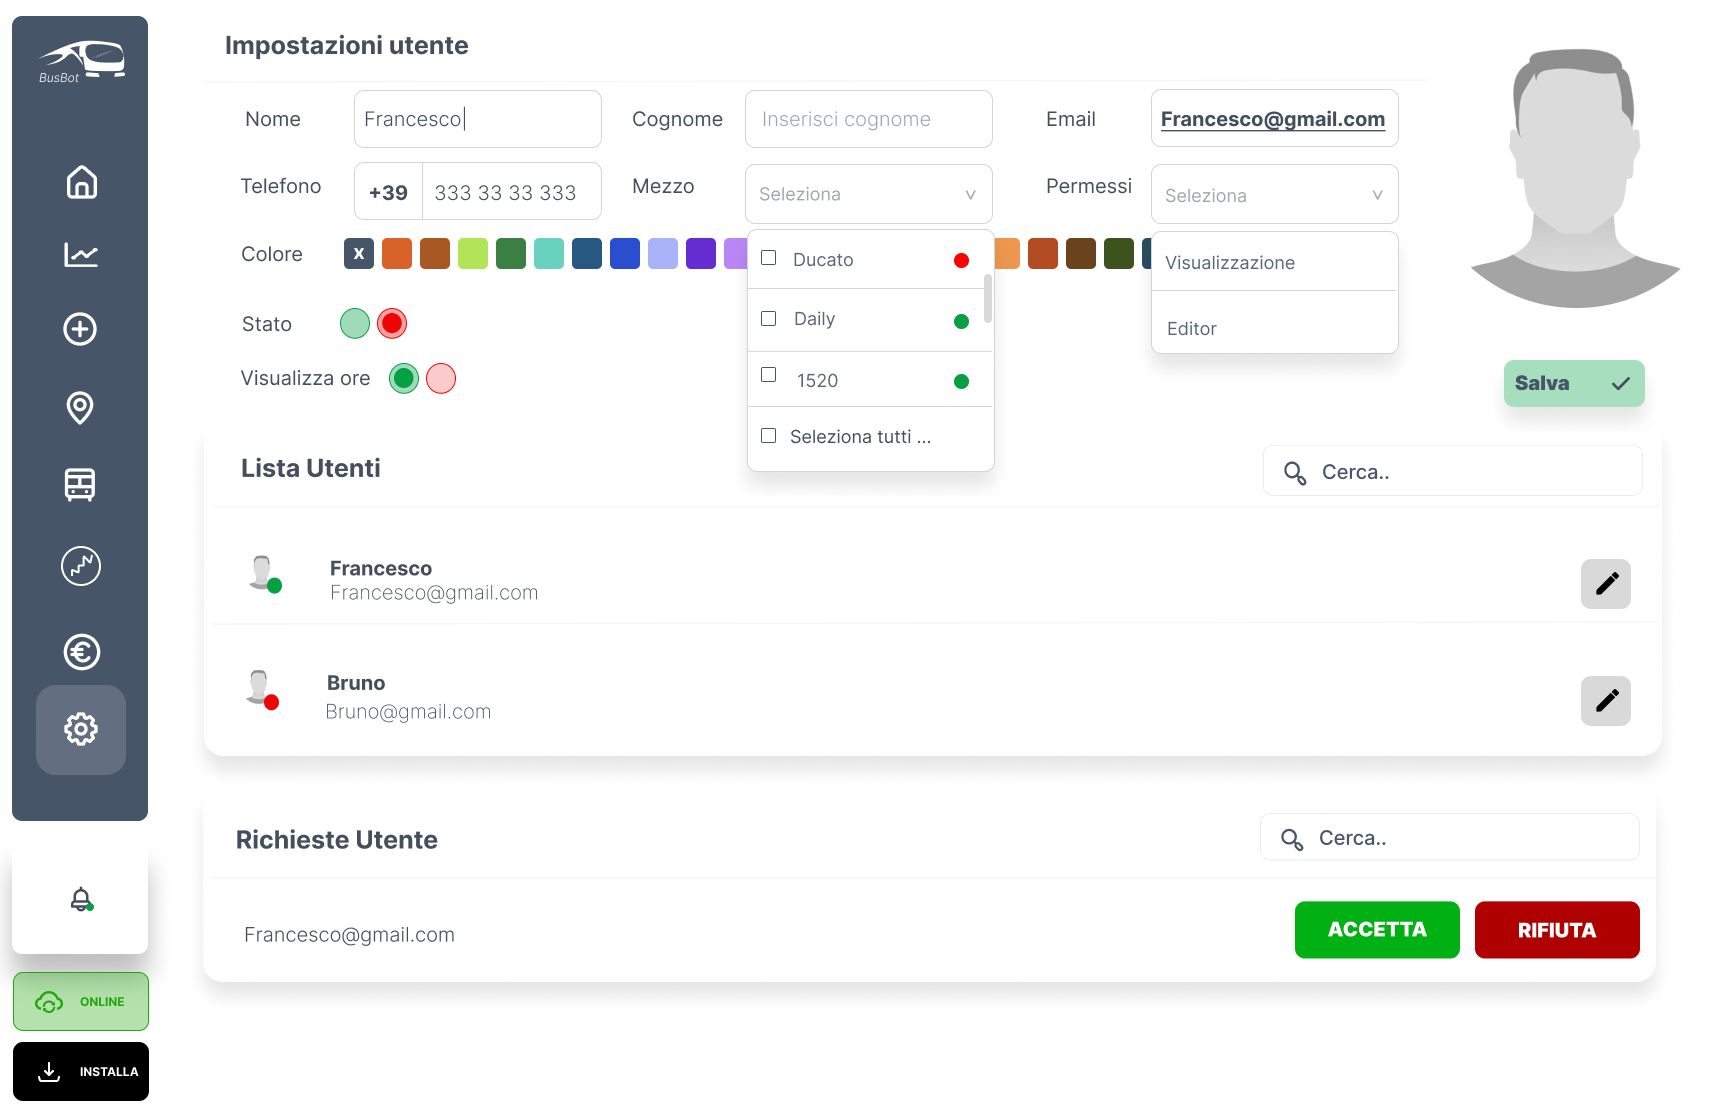Open the location pin map icon
Image resolution: width=1724 pixels, height=1117 pixels.
coord(80,408)
